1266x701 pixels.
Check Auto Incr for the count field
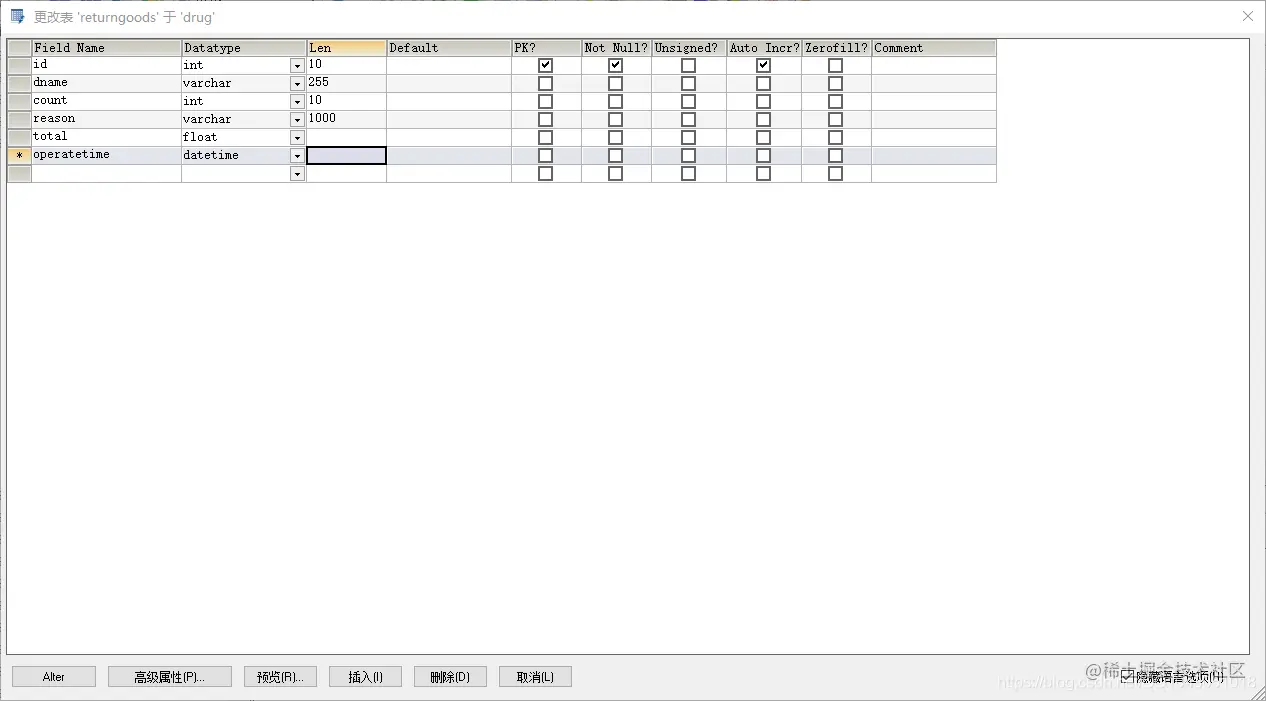(763, 101)
